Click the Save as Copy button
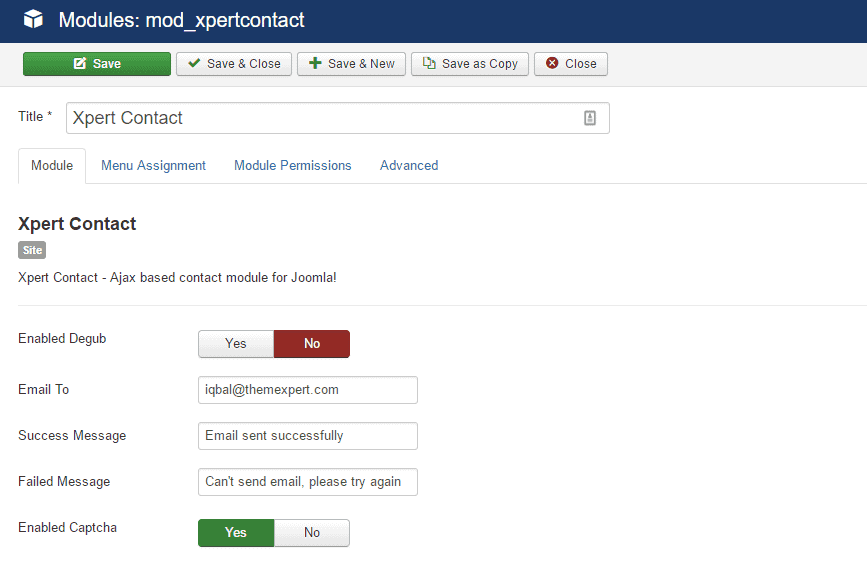Viewport: 867px width, 561px height. click(x=469, y=64)
